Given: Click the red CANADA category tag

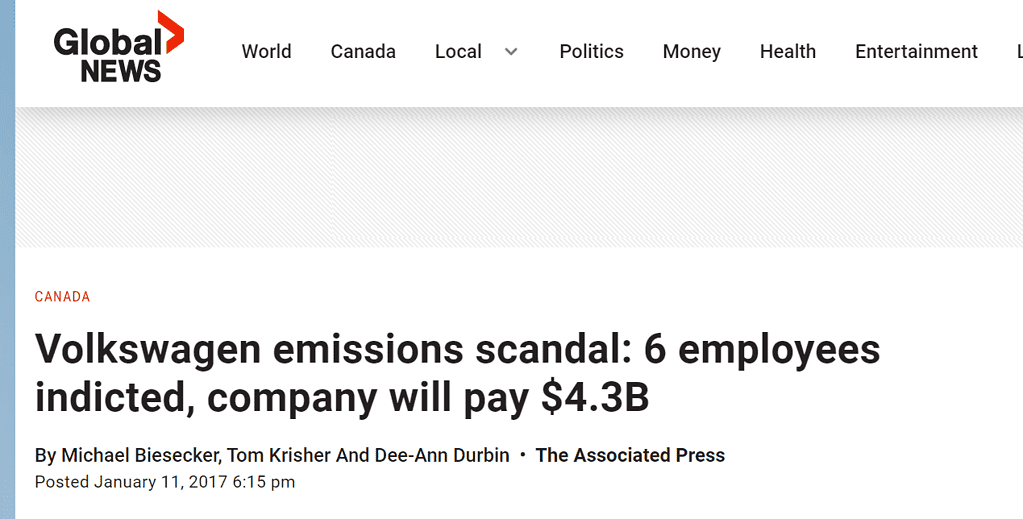Looking at the screenshot, I should 62,296.
